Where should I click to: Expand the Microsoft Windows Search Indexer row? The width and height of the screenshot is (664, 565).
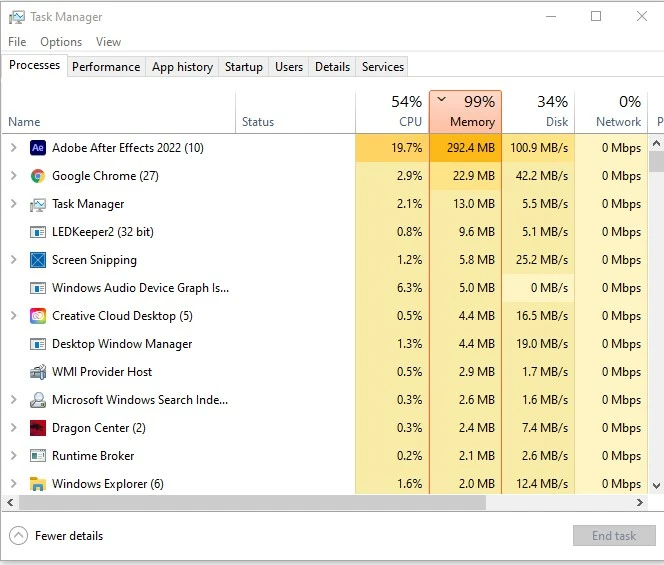(x=14, y=399)
